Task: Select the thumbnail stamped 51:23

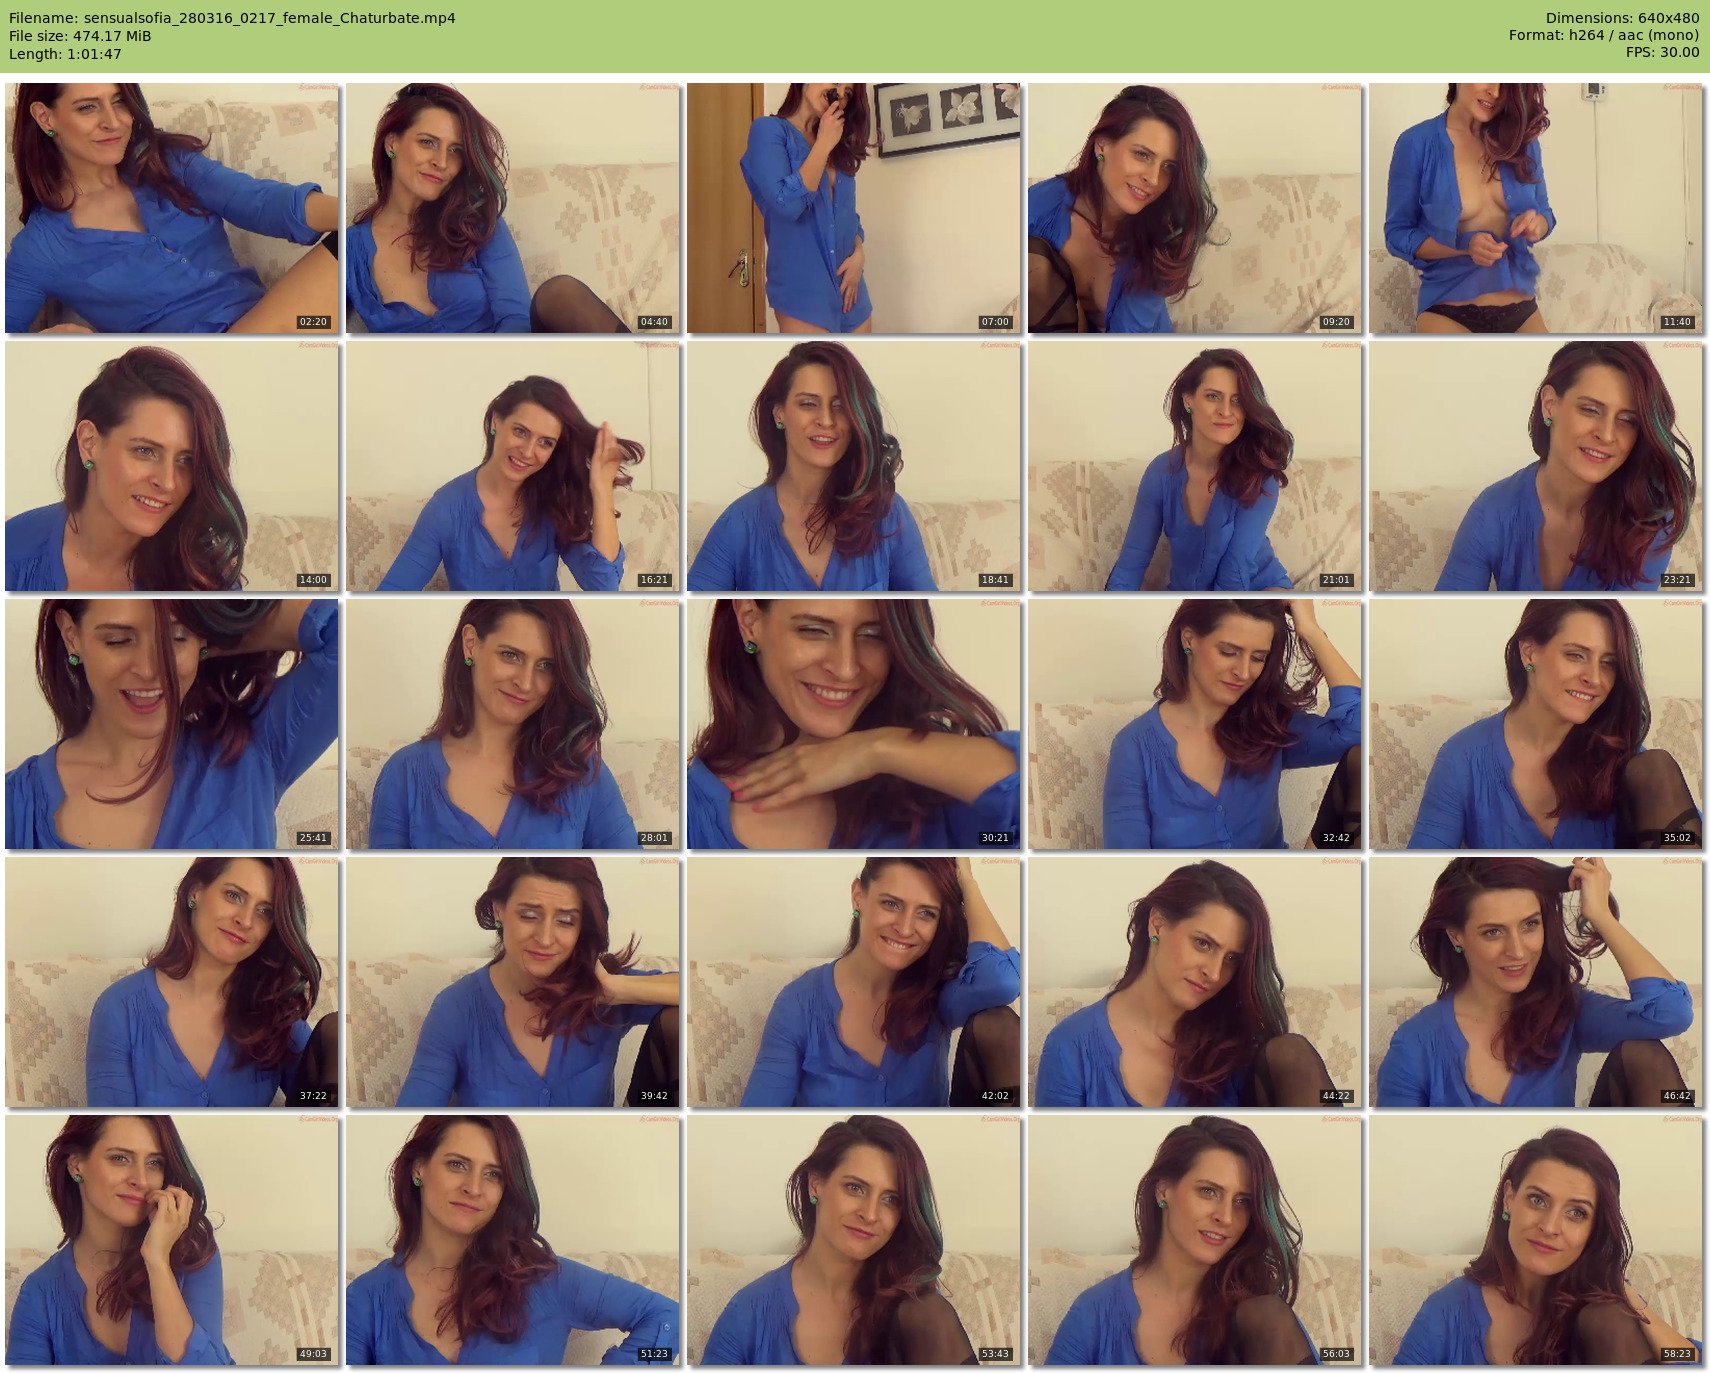Action: [x=513, y=1240]
